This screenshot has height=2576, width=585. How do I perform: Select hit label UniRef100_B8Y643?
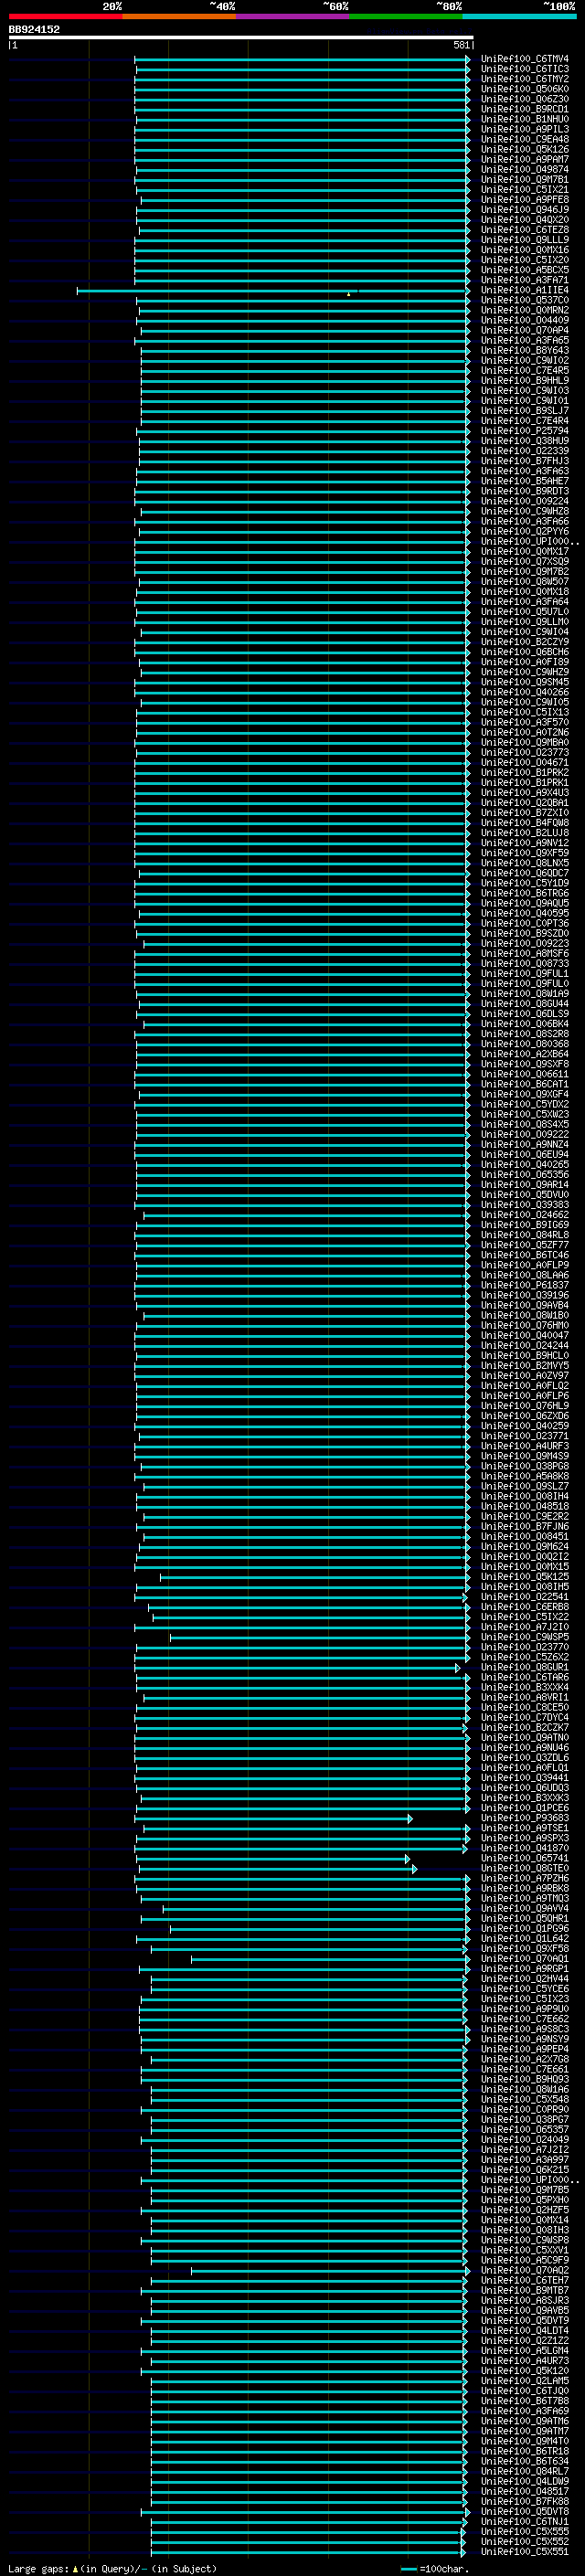click(x=525, y=350)
